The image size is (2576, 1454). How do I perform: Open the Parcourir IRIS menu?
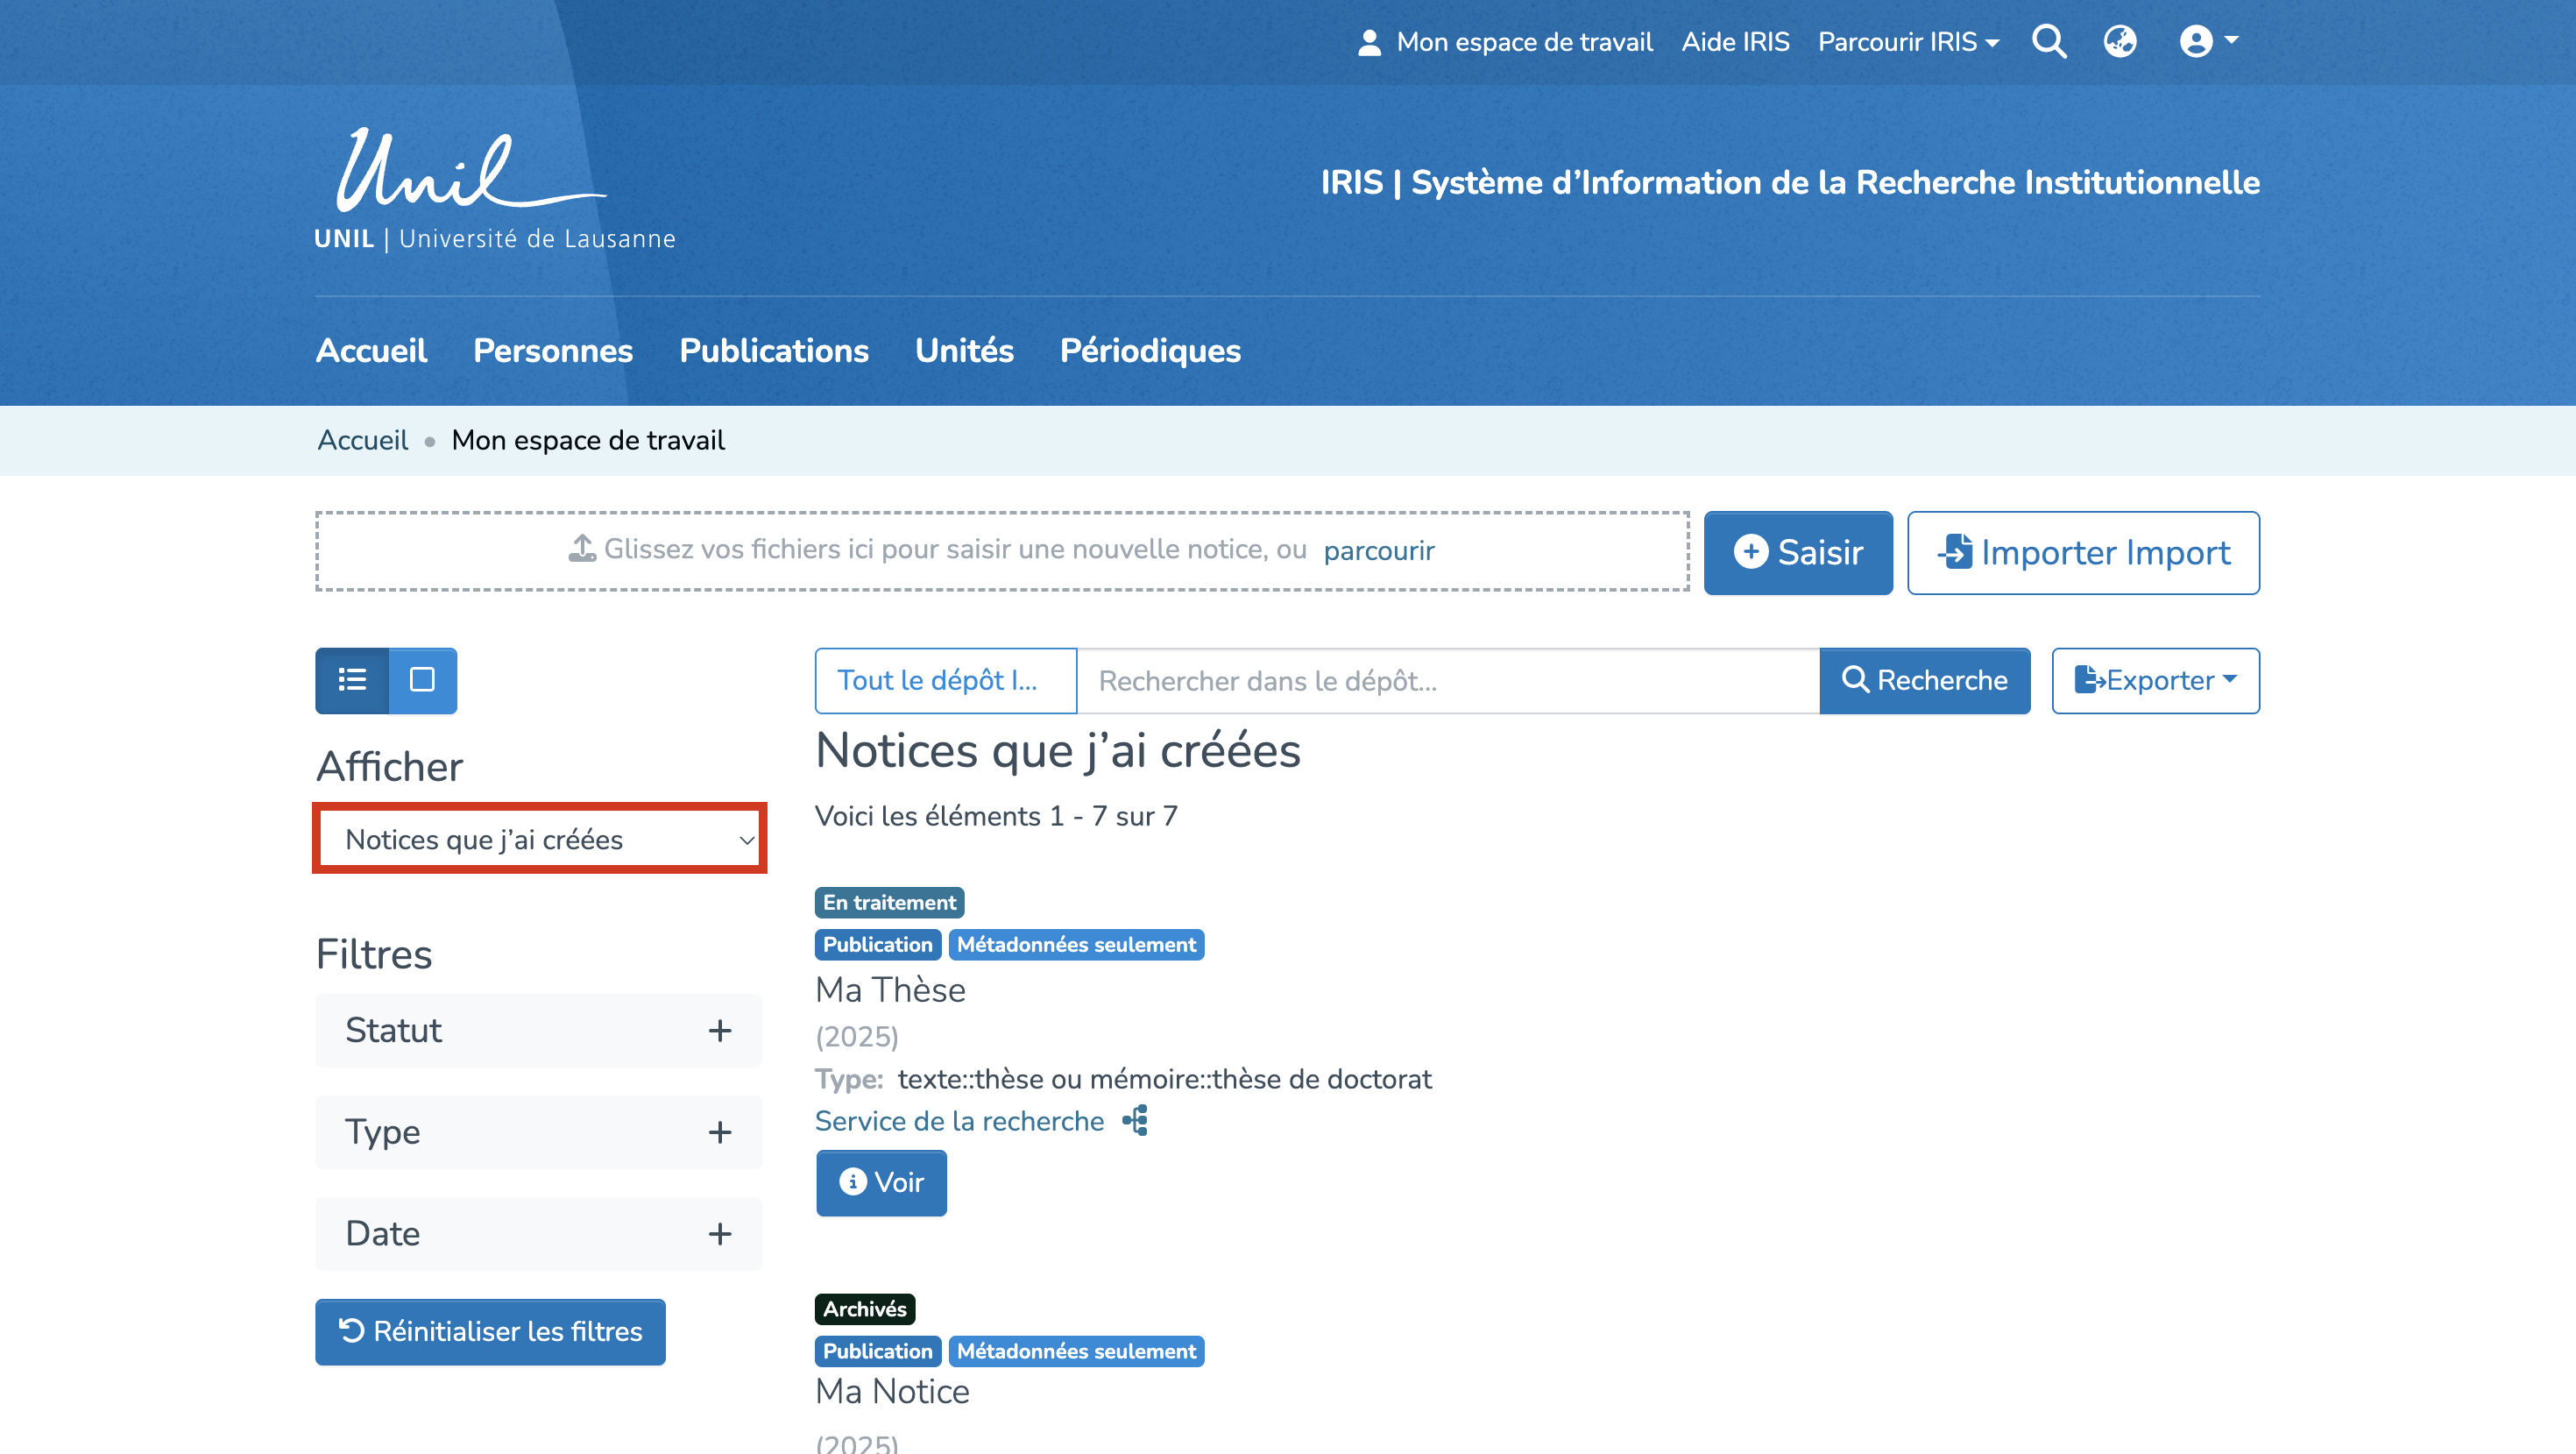pos(1907,42)
